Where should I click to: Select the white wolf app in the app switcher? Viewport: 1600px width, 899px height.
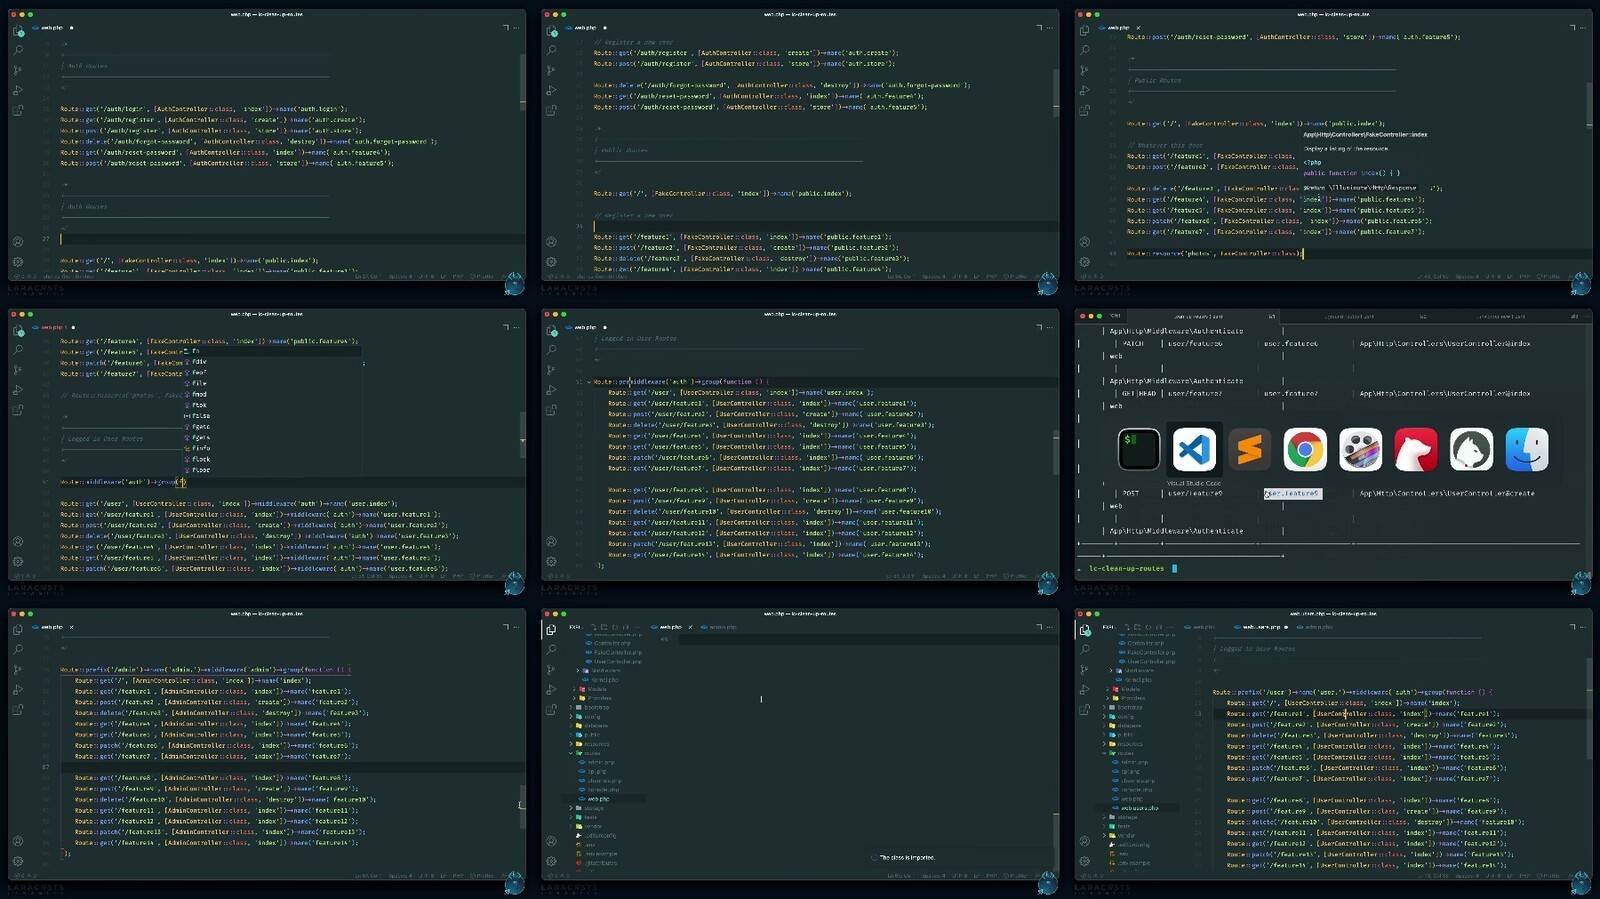coord(1472,449)
